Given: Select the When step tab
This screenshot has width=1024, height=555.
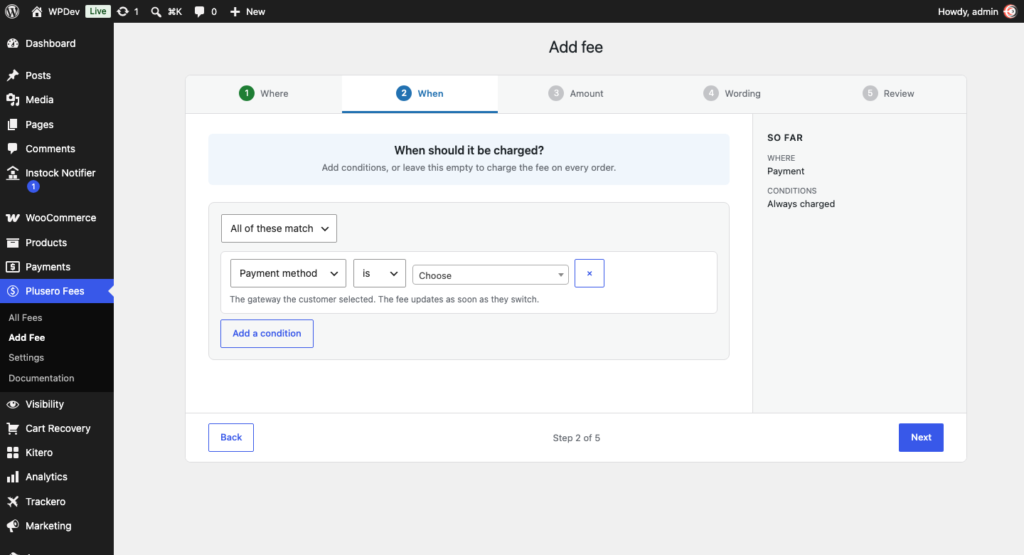Looking at the screenshot, I should click(x=420, y=94).
